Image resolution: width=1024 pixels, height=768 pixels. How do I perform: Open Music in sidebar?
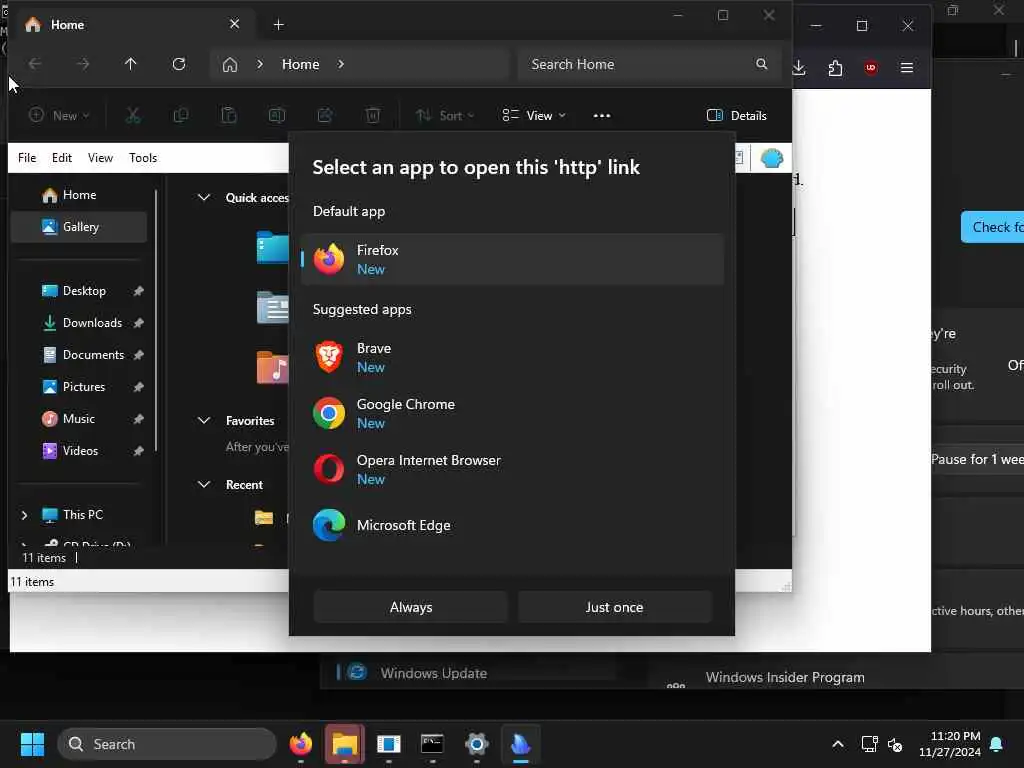pos(79,419)
